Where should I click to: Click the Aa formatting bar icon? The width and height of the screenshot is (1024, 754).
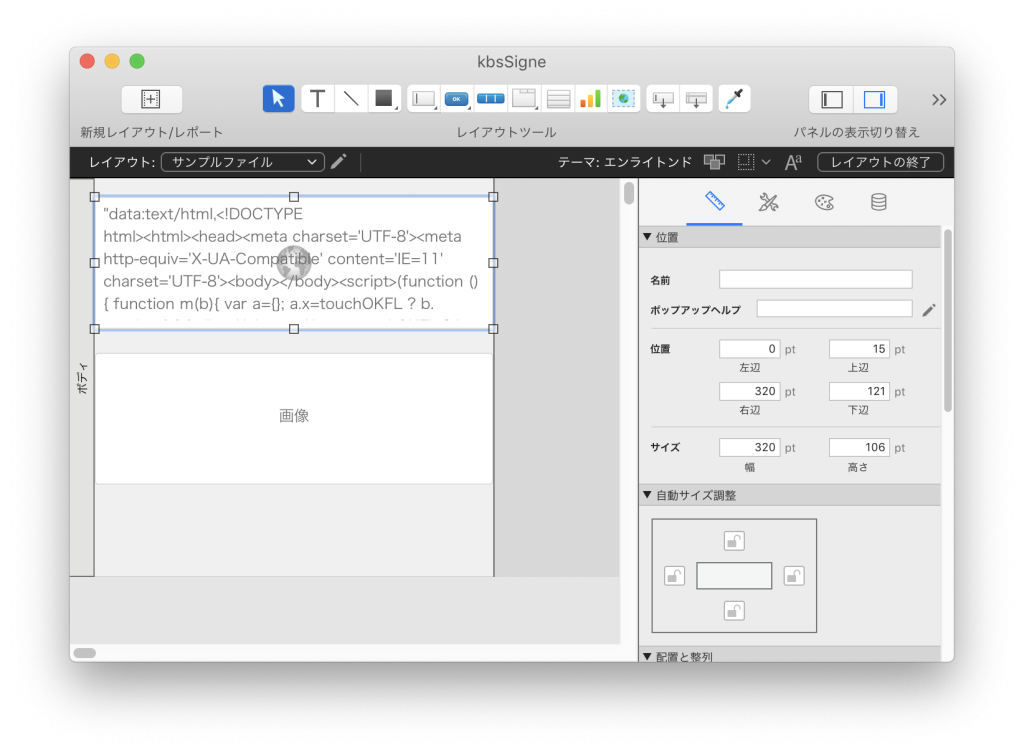[x=793, y=162]
